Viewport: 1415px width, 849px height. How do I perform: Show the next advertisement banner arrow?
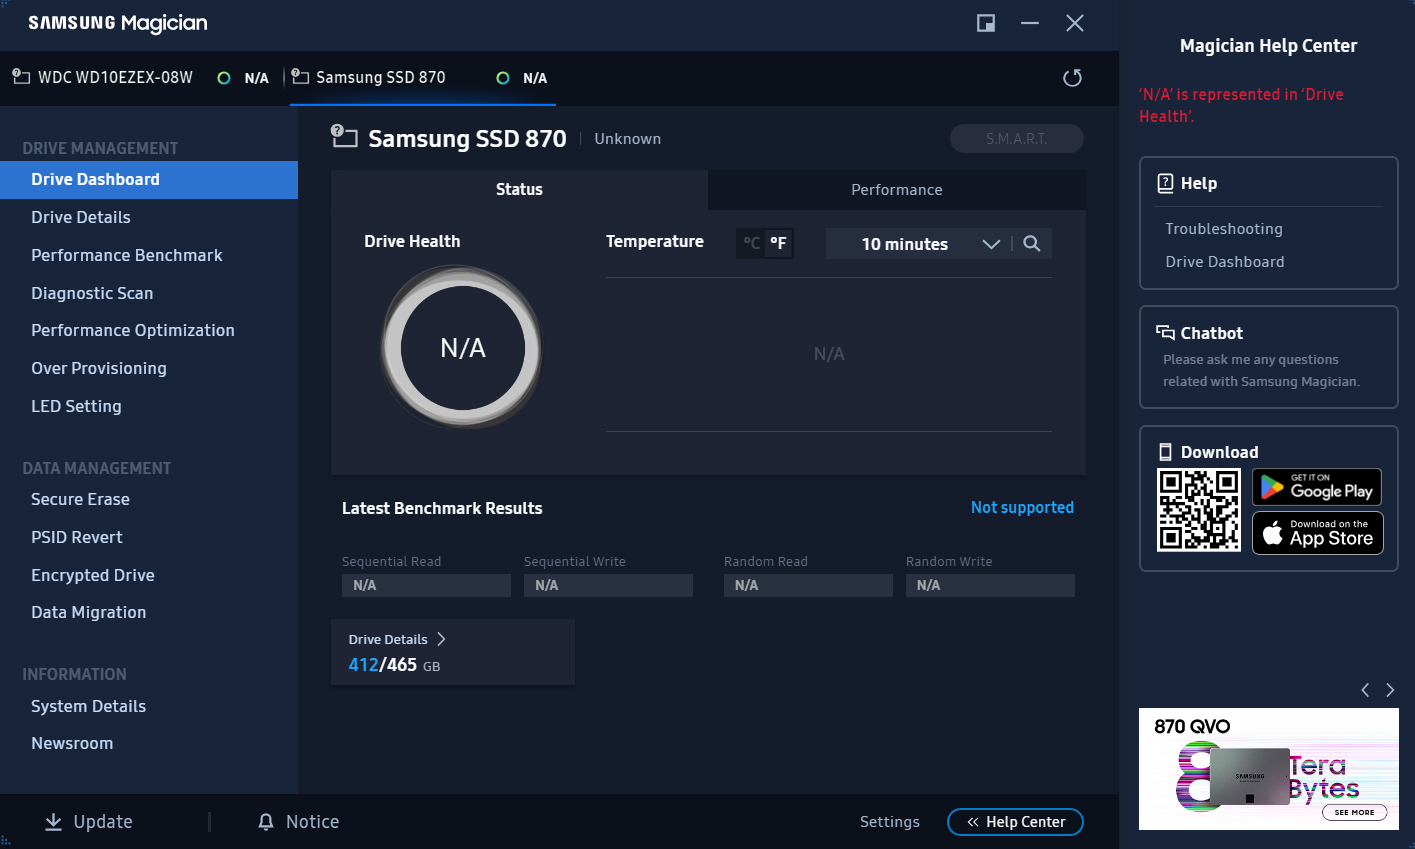coord(1390,690)
